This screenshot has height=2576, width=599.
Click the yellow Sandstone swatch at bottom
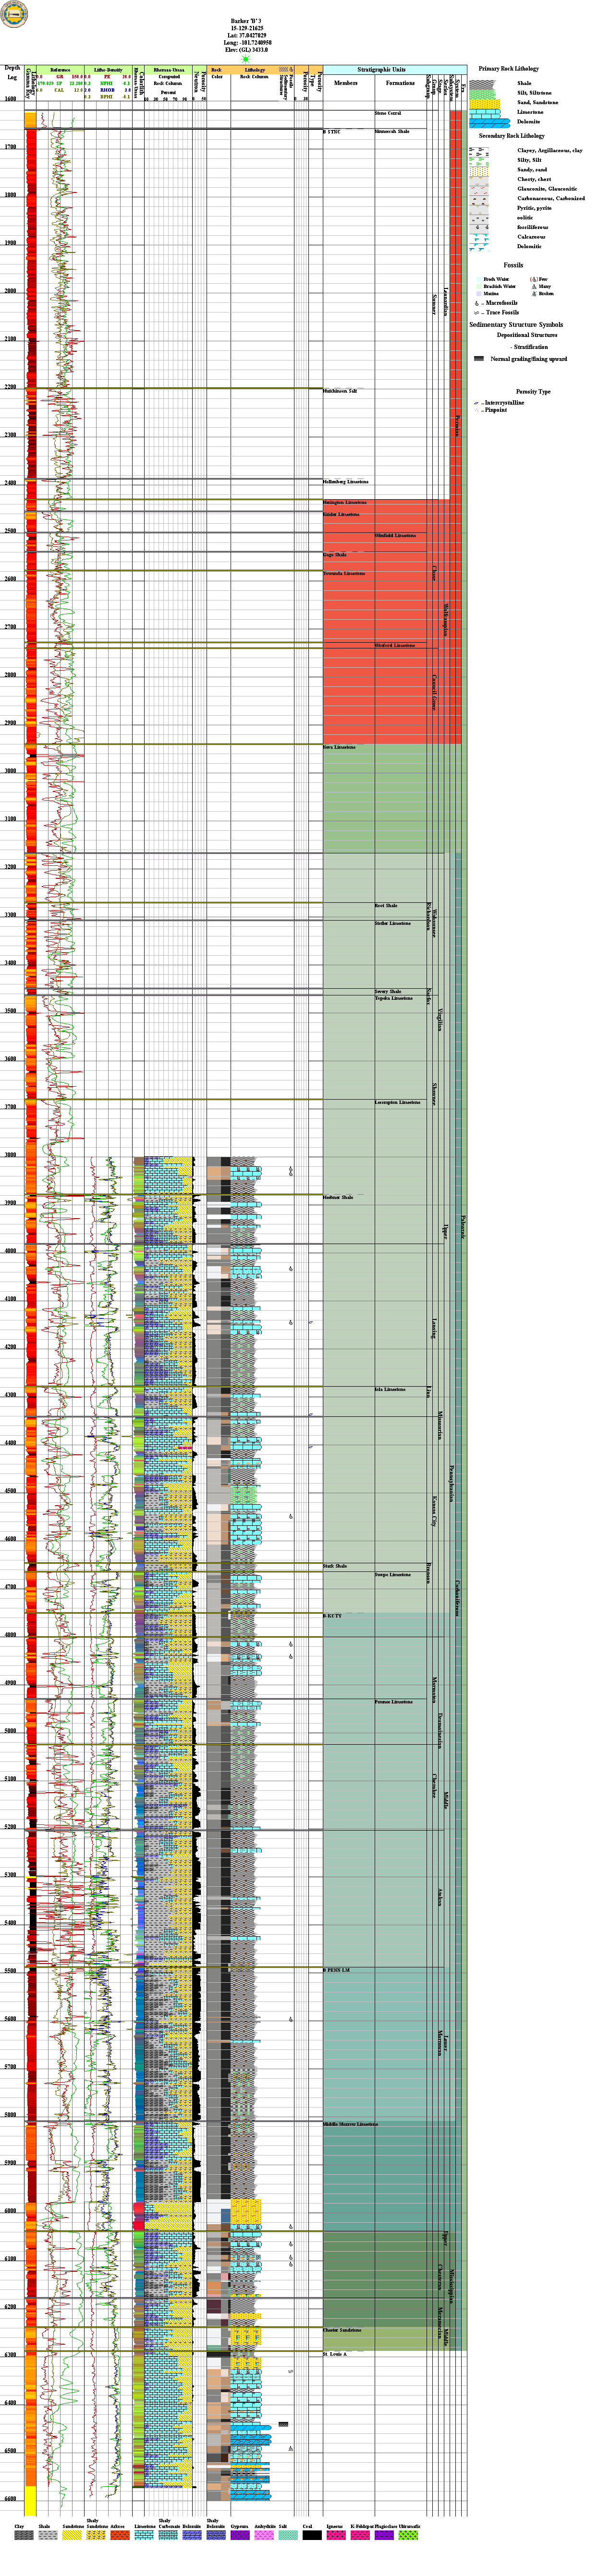pyautogui.click(x=72, y=2535)
